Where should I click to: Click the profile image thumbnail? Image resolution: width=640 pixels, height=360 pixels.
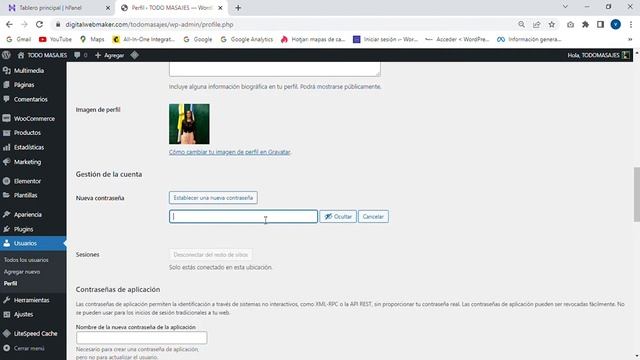pos(189,124)
